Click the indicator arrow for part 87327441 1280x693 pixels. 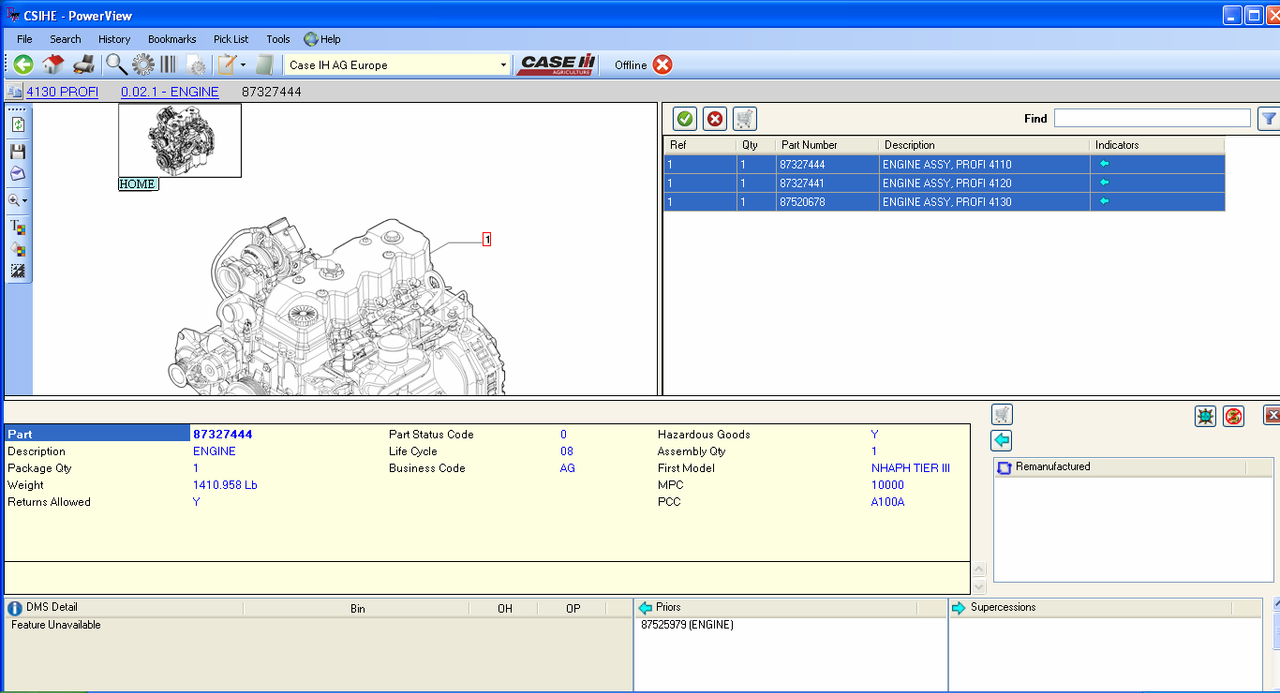(x=1104, y=183)
